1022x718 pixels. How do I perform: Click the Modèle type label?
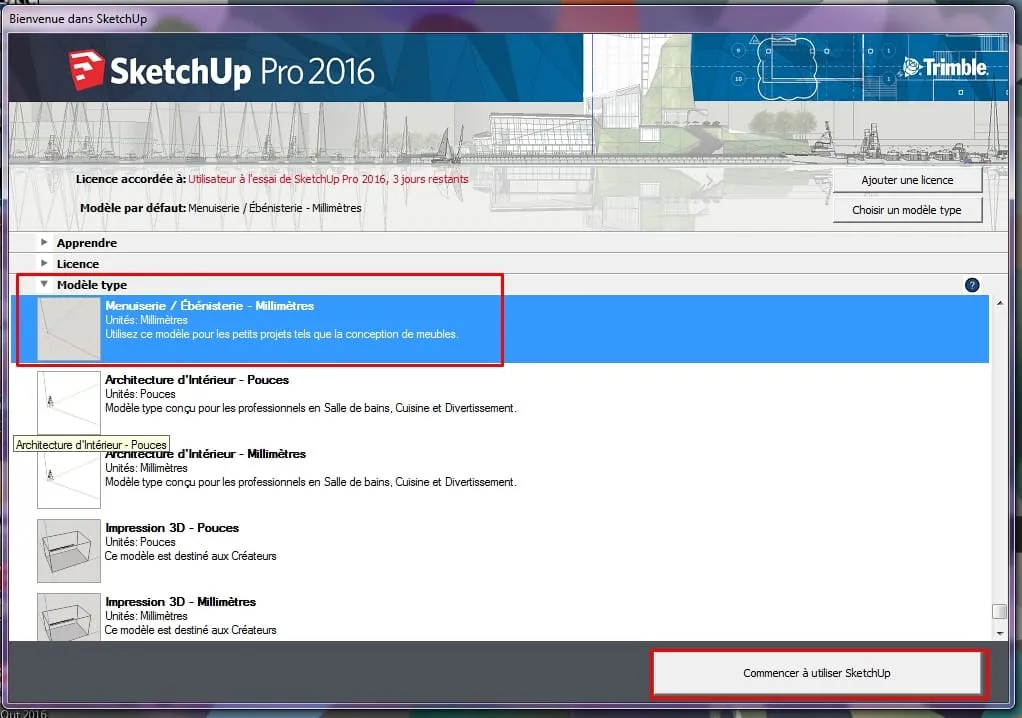pyautogui.click(x=92, y=285)
